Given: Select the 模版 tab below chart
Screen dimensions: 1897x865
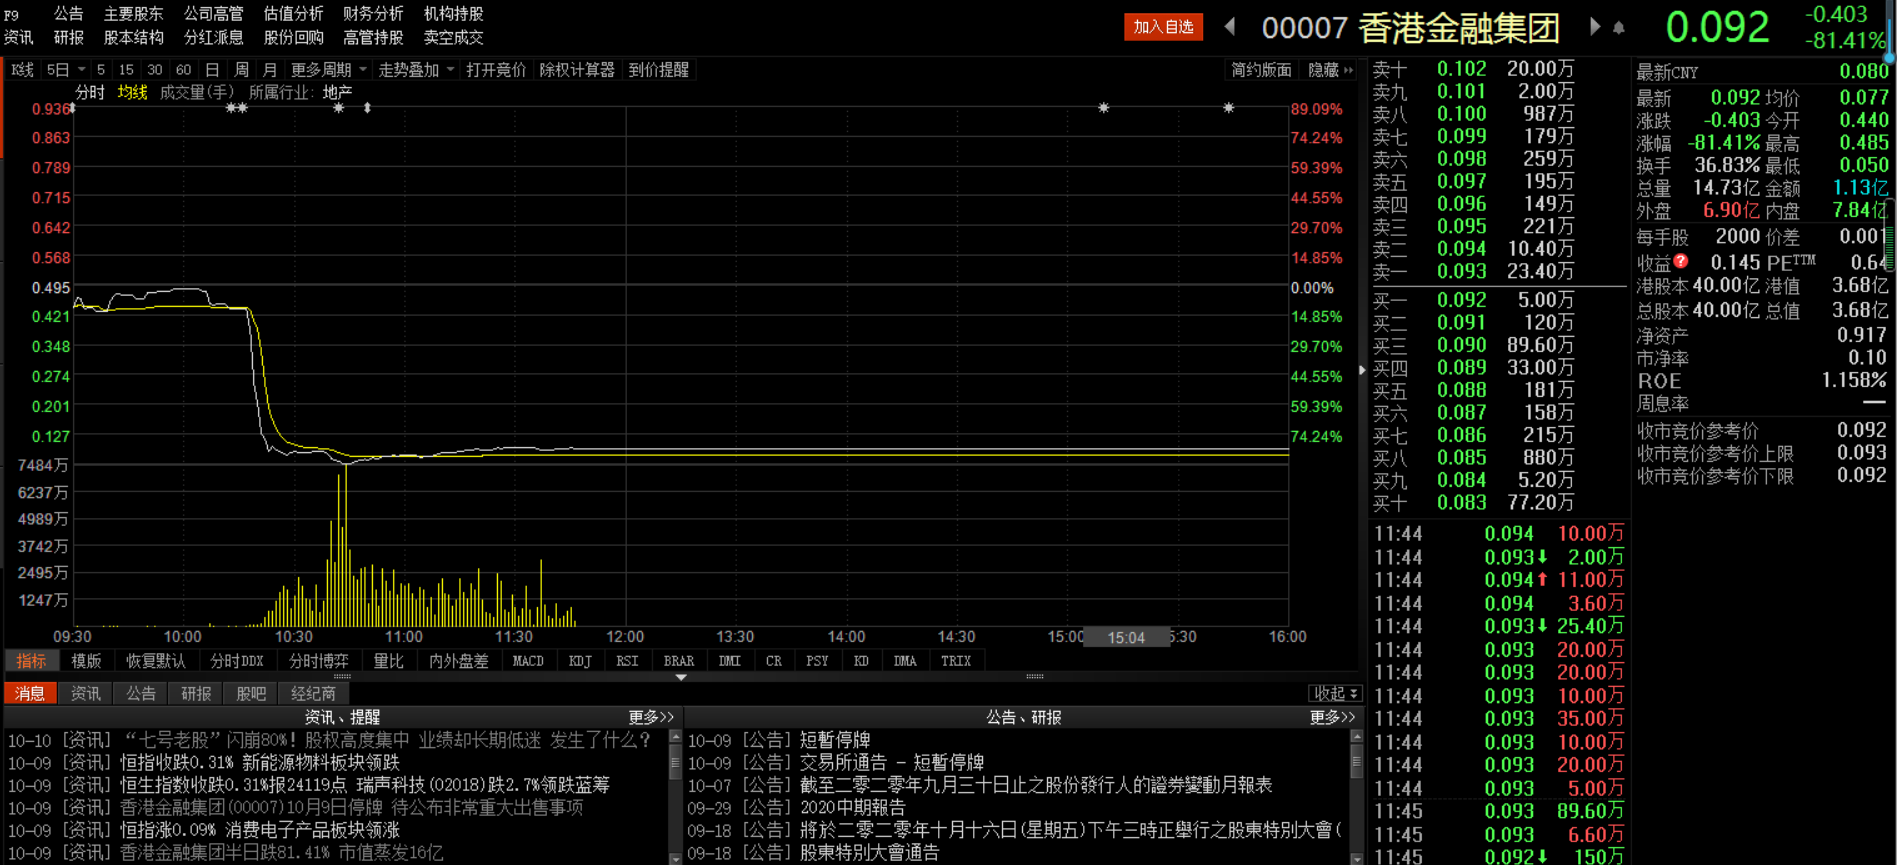Looking at the screenshot, I should (86, 661).
